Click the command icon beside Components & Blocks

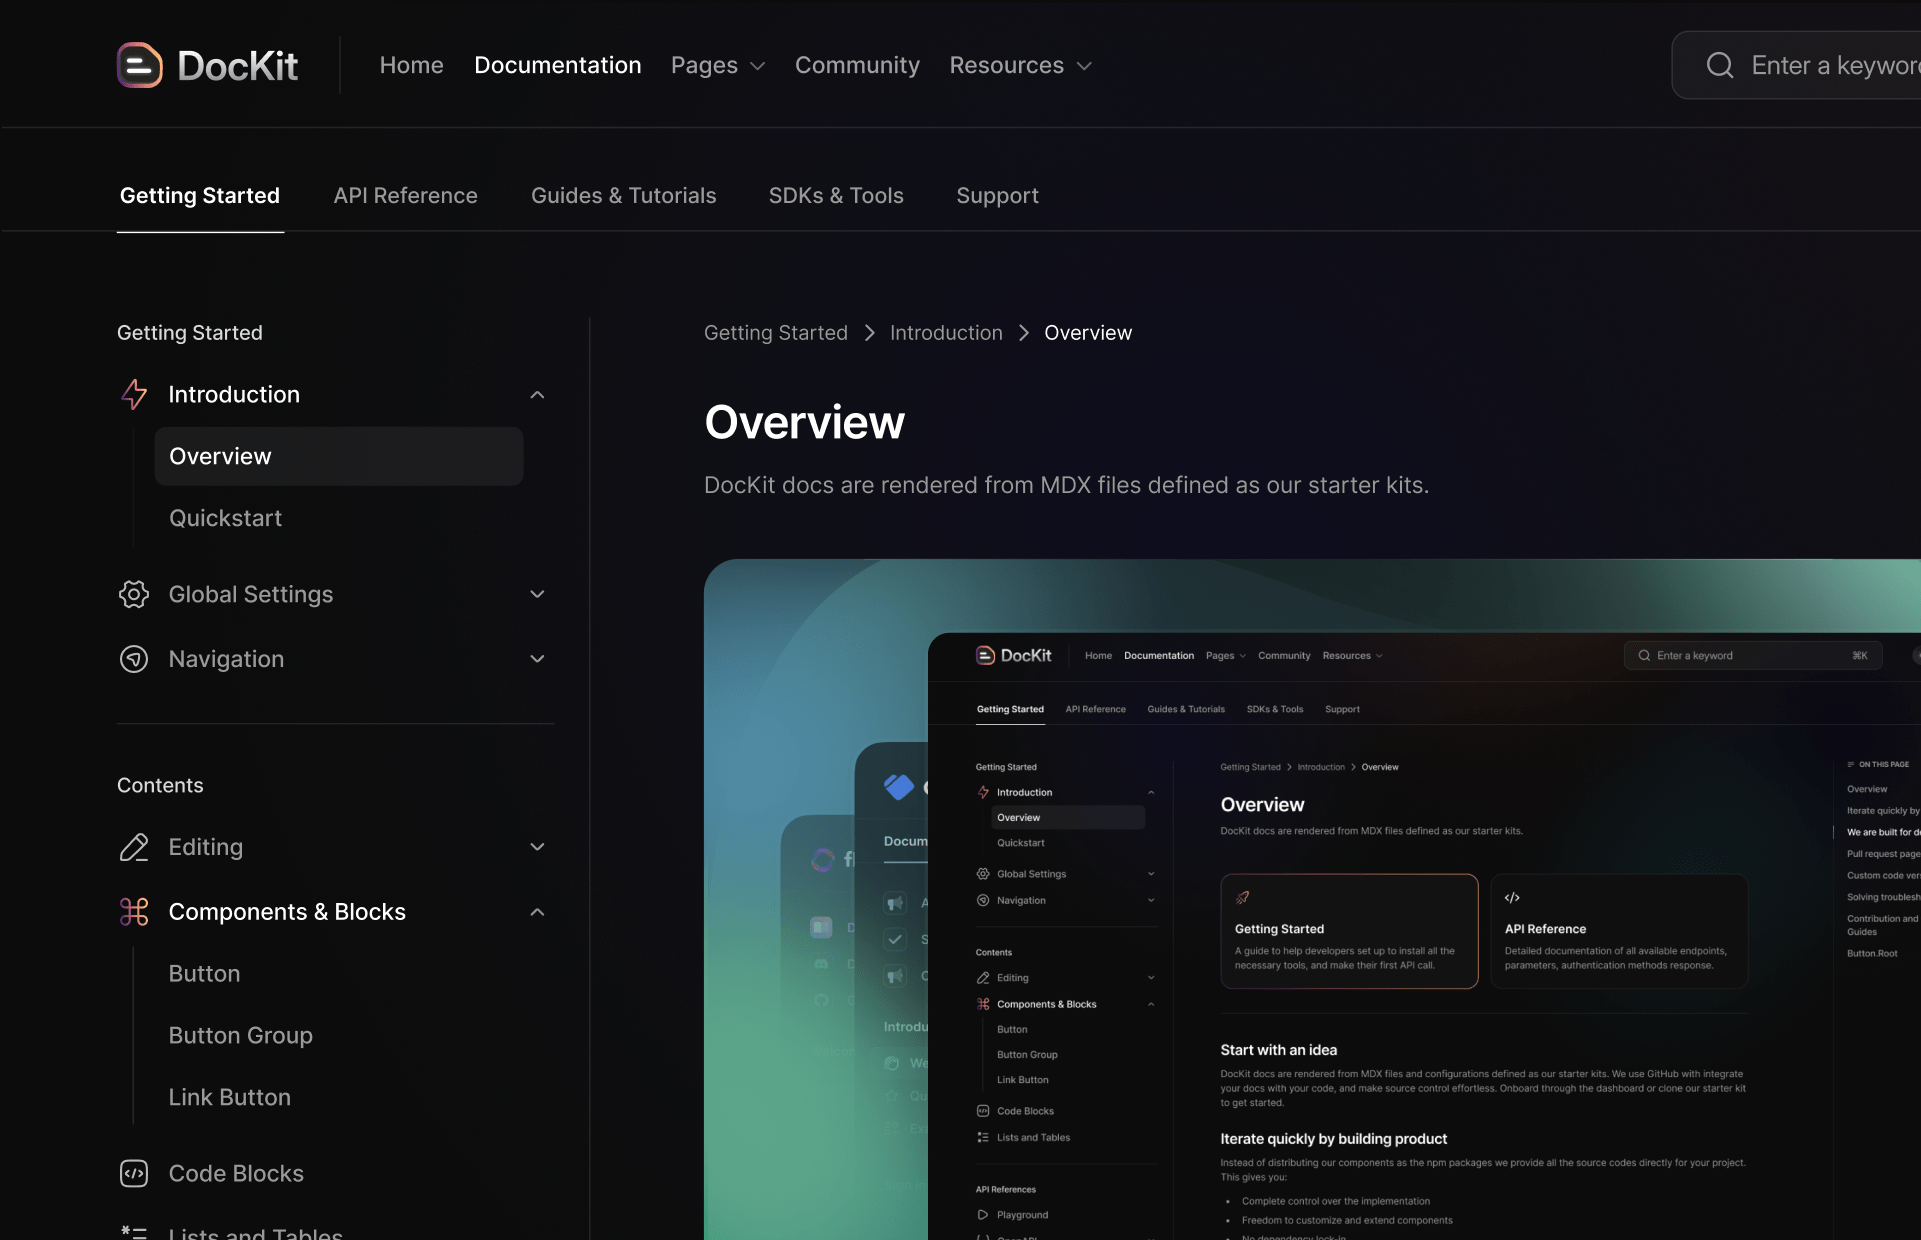tap(134, 911)
